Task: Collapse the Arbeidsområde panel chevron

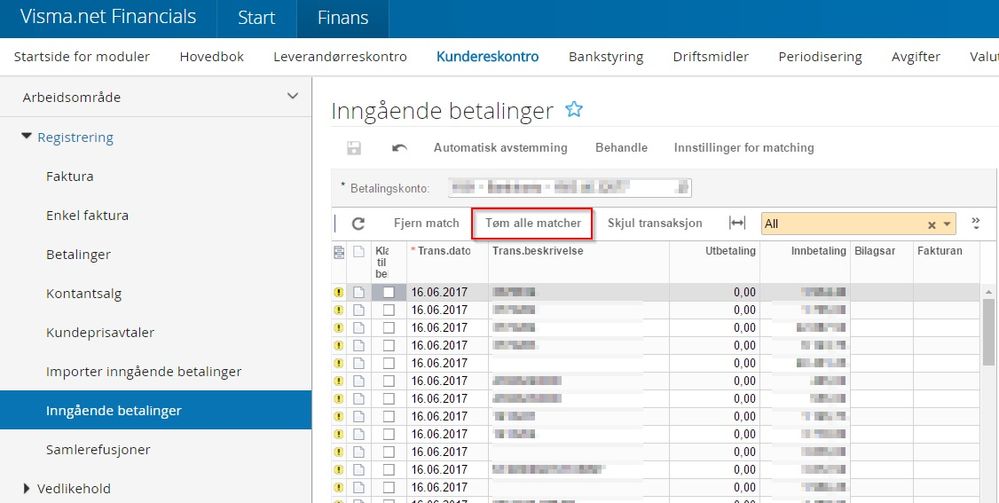Action: (x=292, y=96)
